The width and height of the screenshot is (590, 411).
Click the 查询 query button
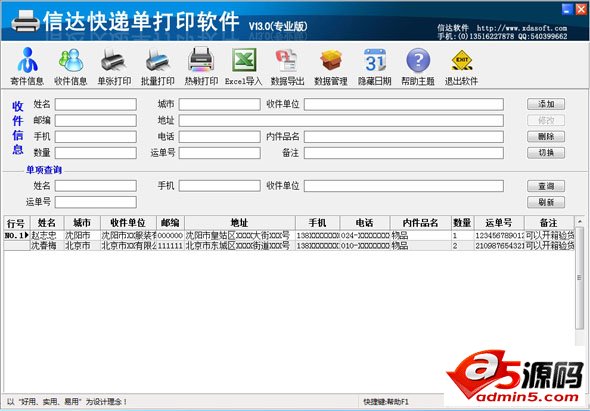tap(546, 186)
